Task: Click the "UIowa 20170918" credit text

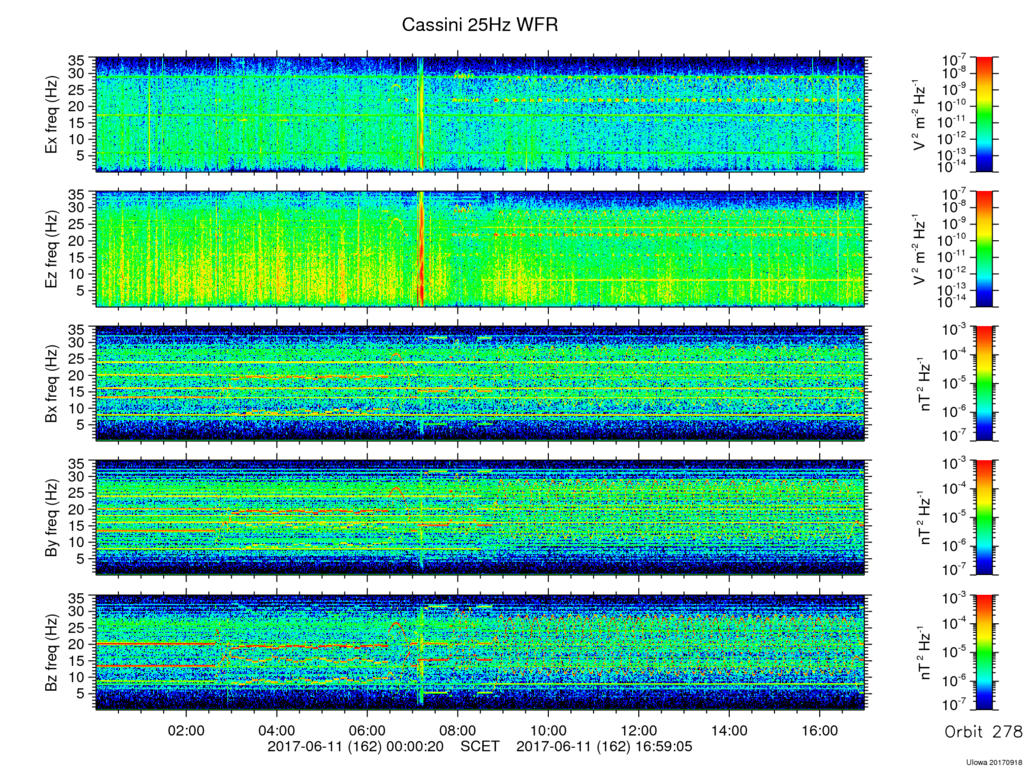Action: 996,762
